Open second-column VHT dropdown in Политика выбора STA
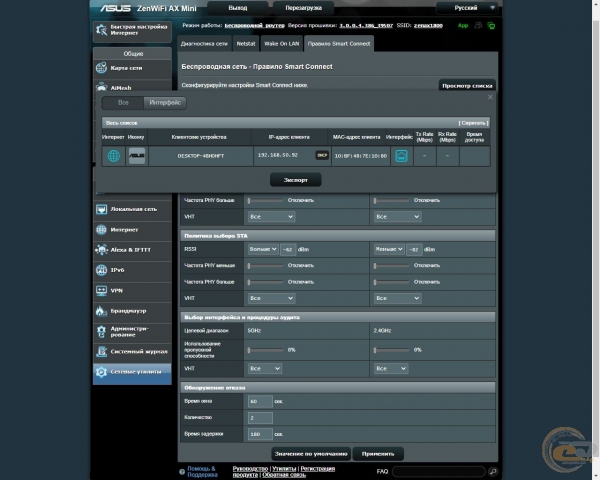 [397, 298]
